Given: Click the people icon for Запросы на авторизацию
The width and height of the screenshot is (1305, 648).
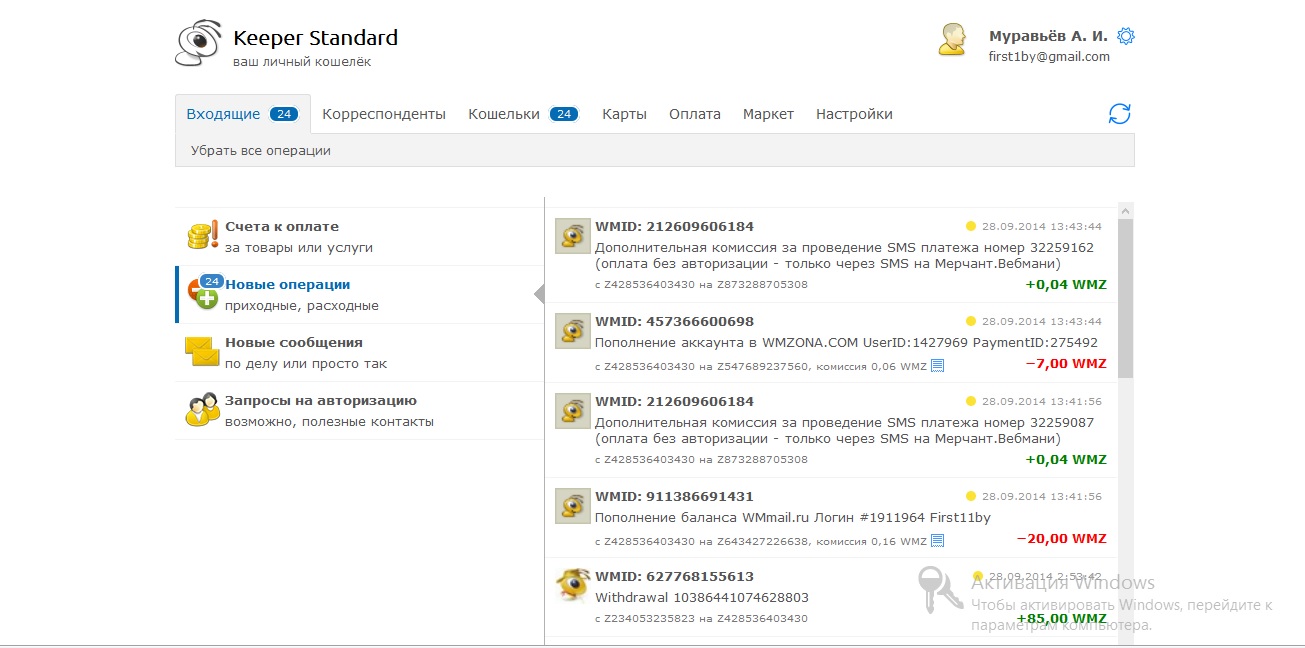Looking at the screenshot, I should pos(202,410).
